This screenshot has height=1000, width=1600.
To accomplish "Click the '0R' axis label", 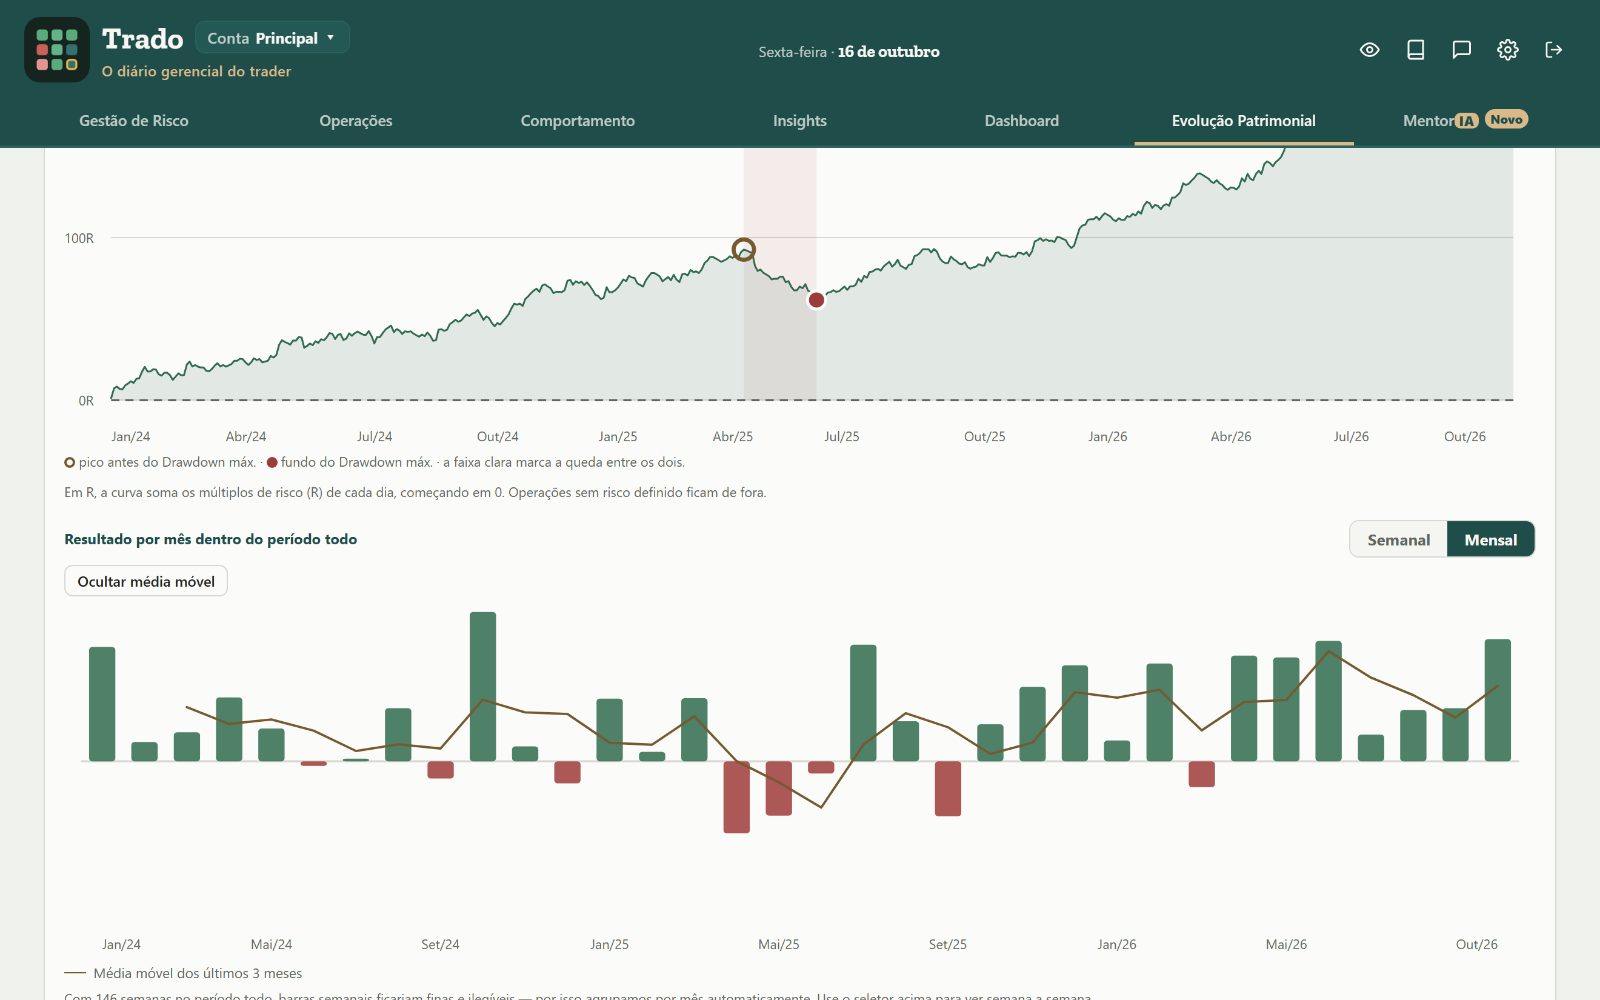I will pyautogui.click(x=86, y=401).
